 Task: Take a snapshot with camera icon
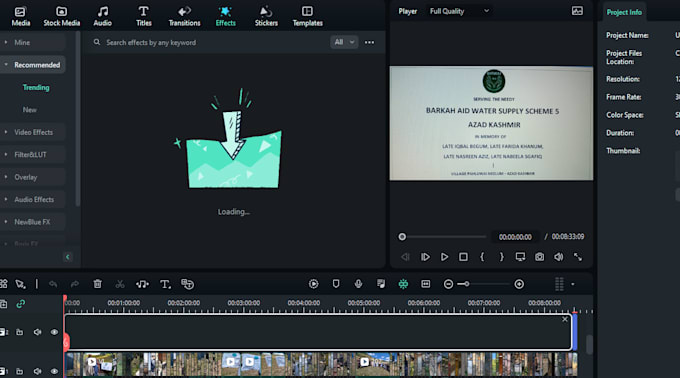point(539,257)
